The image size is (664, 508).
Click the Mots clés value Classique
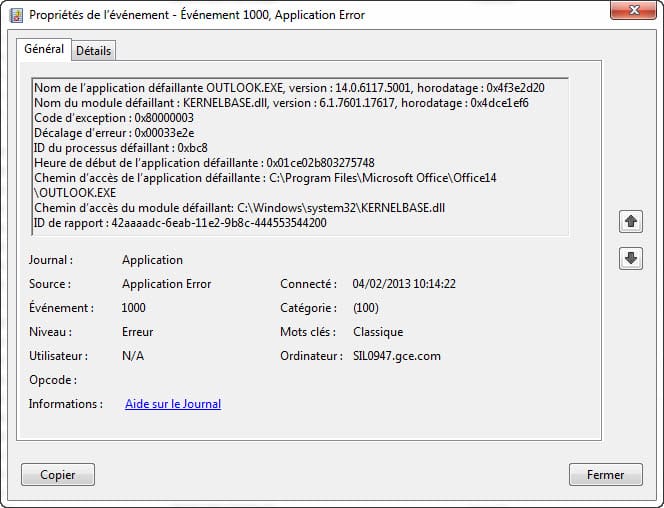378,332
